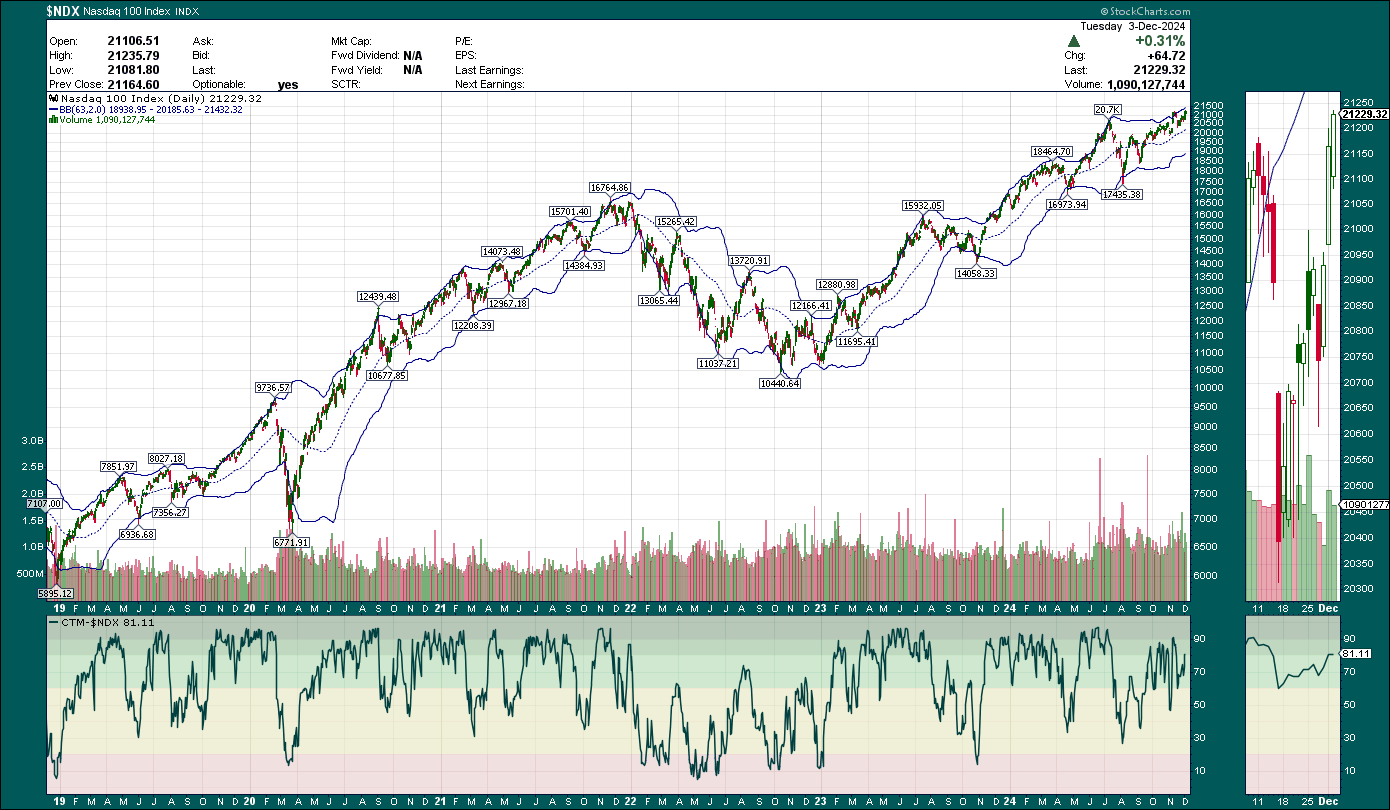Viewport: 1390px width, 810px height.
Task: Click the price label '14058.33'
Action: [x=977, y=273]
